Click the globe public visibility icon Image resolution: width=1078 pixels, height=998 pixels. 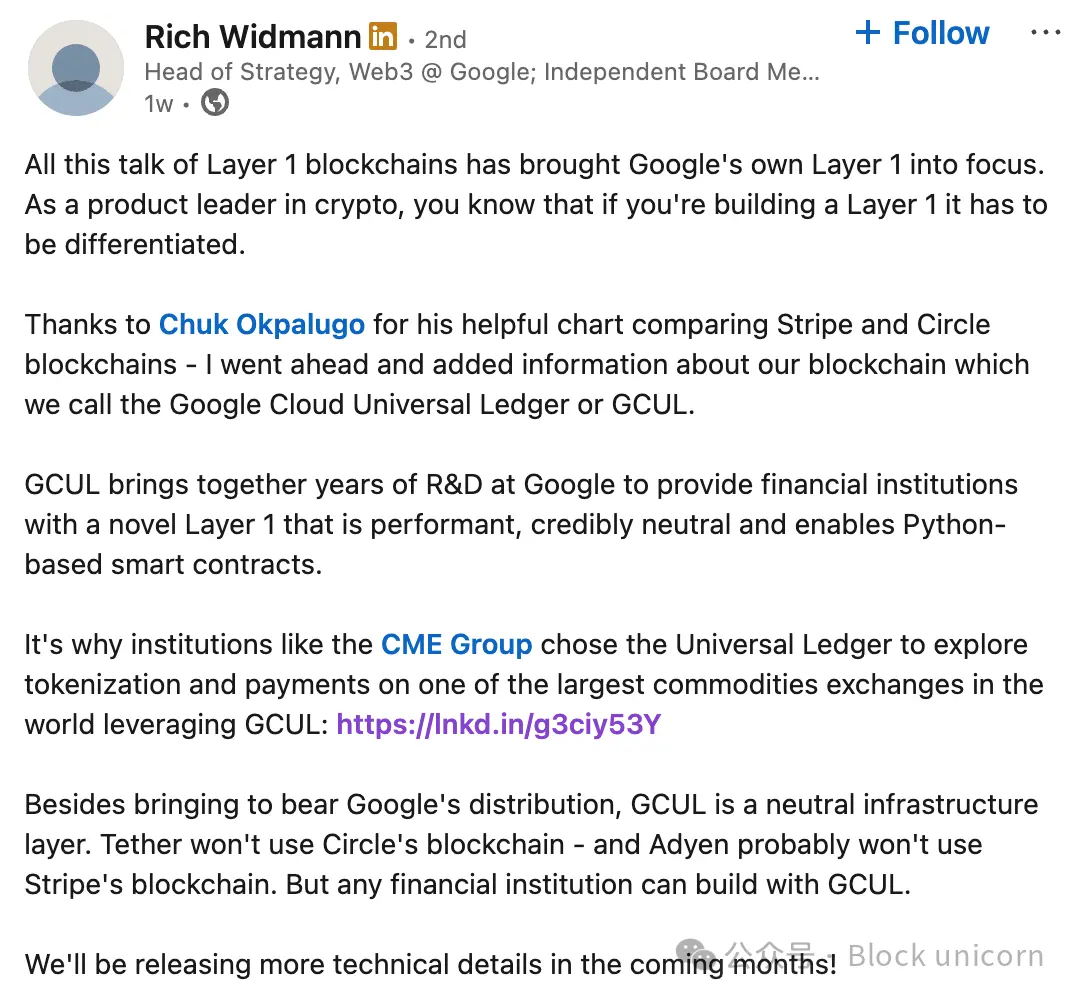coord(215,102)
